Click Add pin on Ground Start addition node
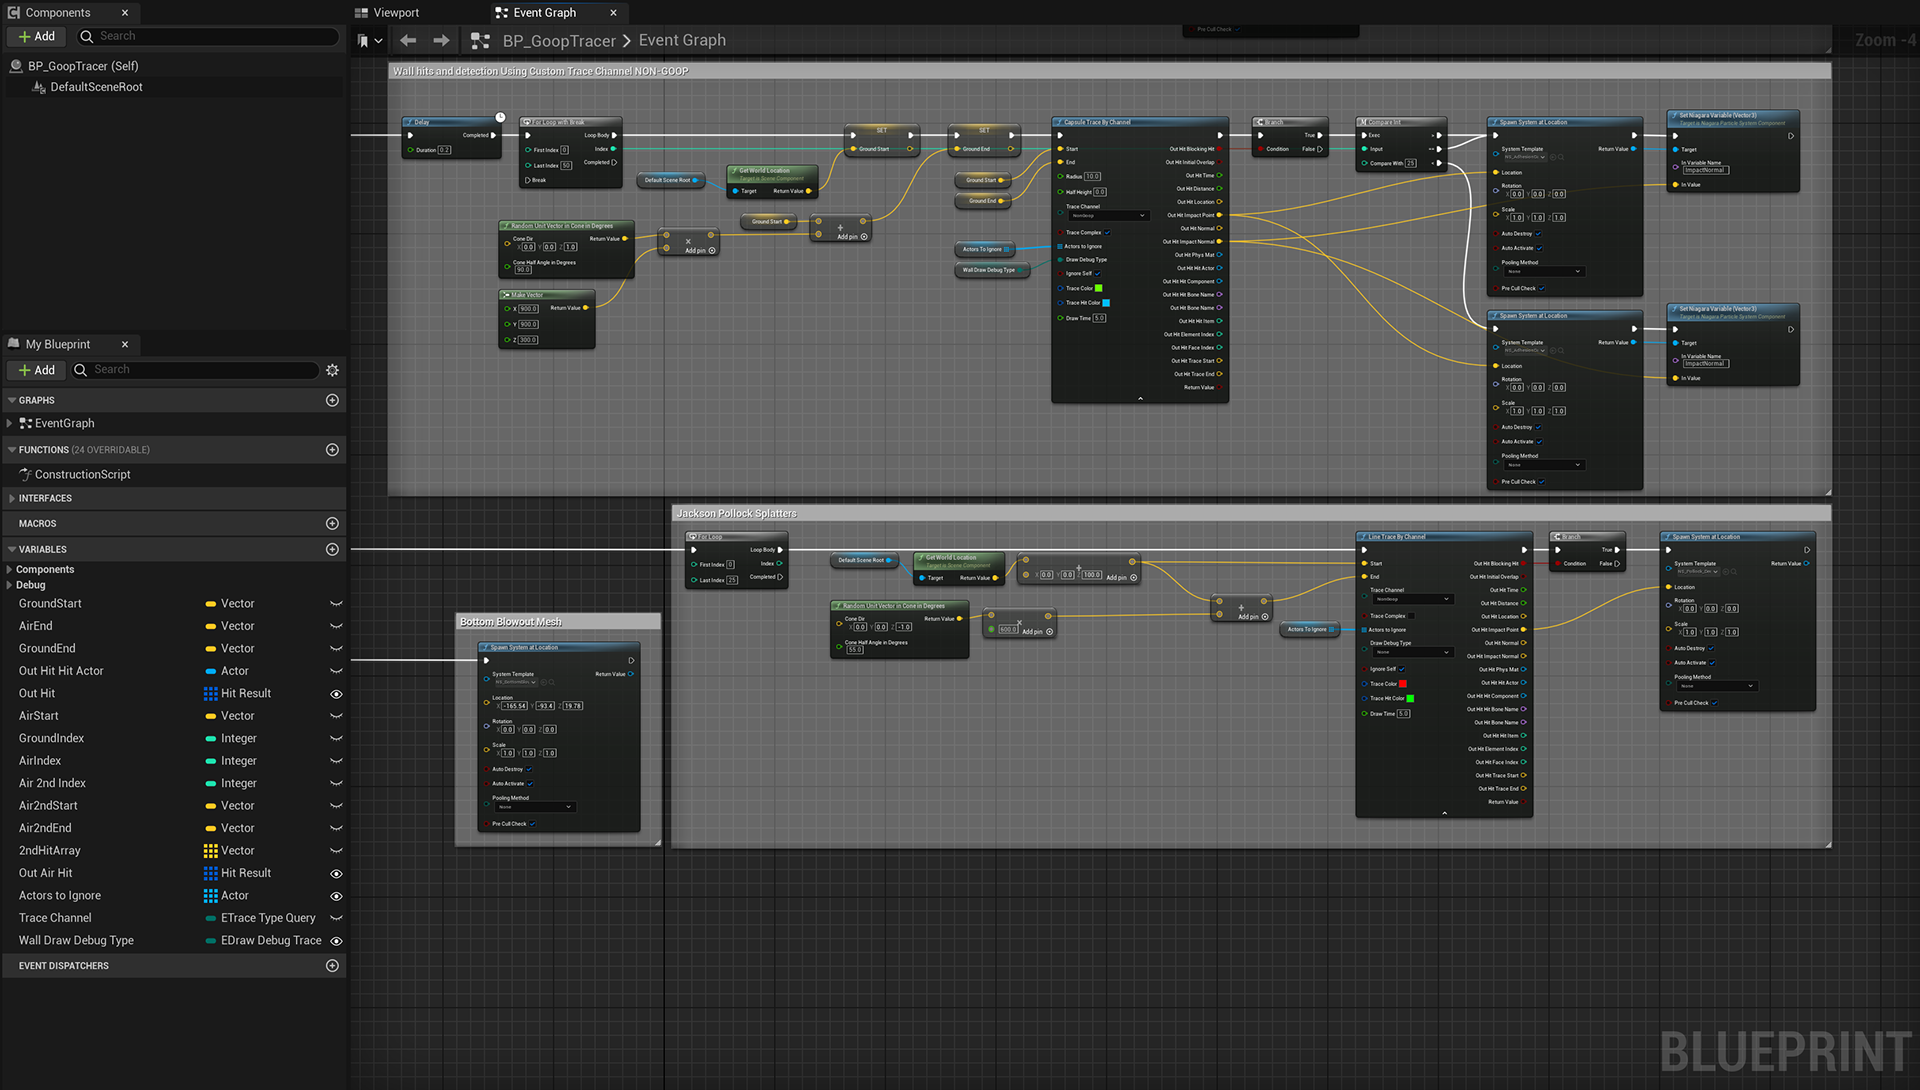Viewport: 1920px width, 1090px height. (x=852, y=237)
